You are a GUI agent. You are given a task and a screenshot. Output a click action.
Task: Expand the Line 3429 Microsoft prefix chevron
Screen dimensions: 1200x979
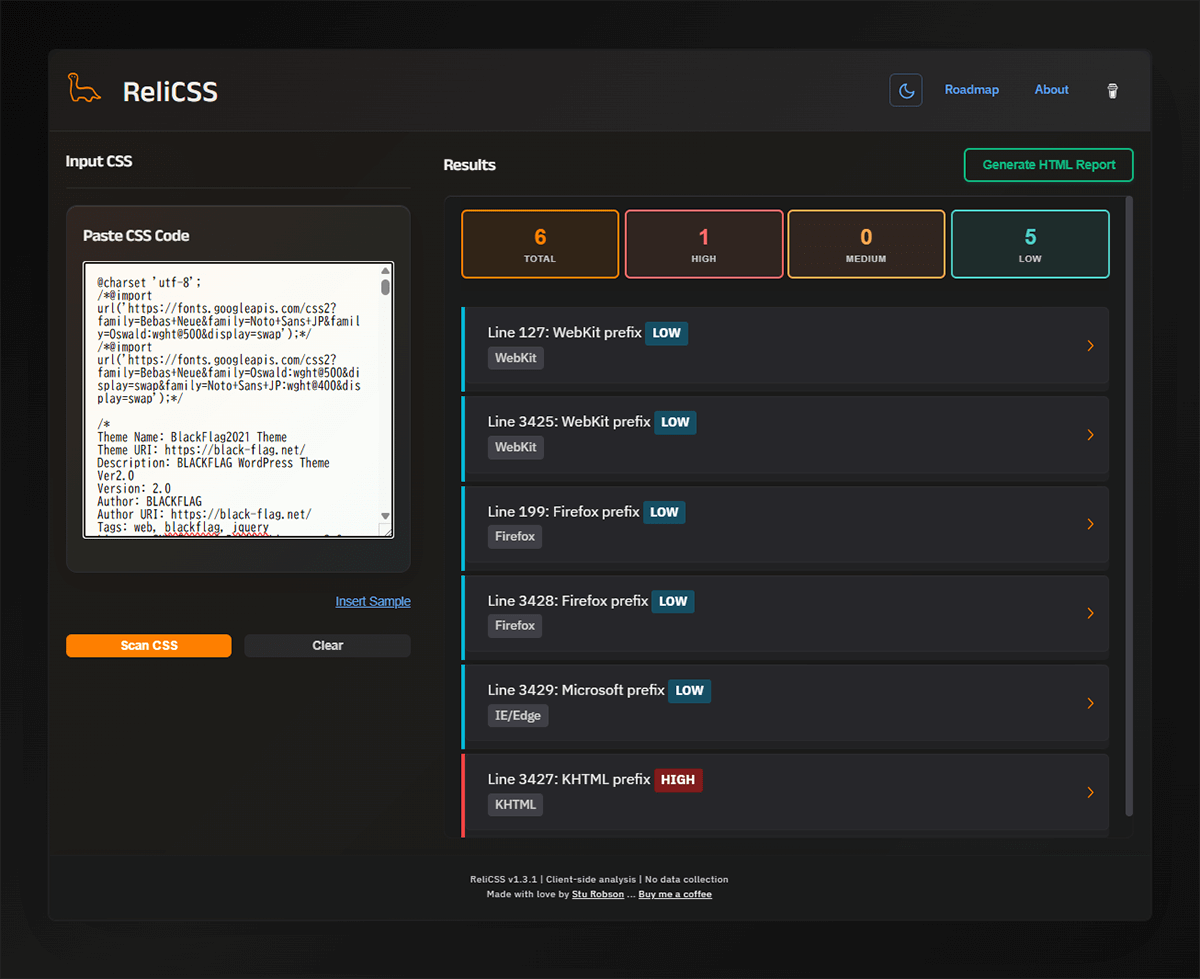pos(1090,703)
